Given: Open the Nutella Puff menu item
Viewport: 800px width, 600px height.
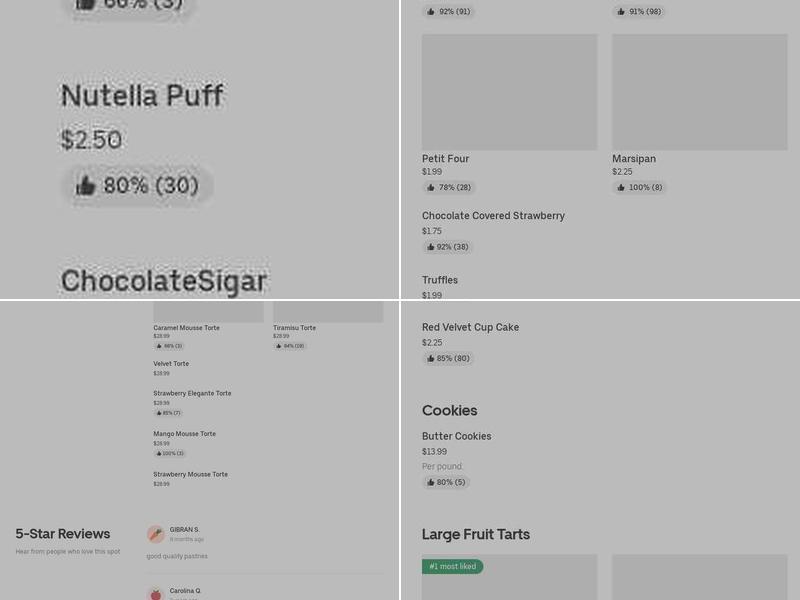Looking at the screenshot, I should [142, 96].
